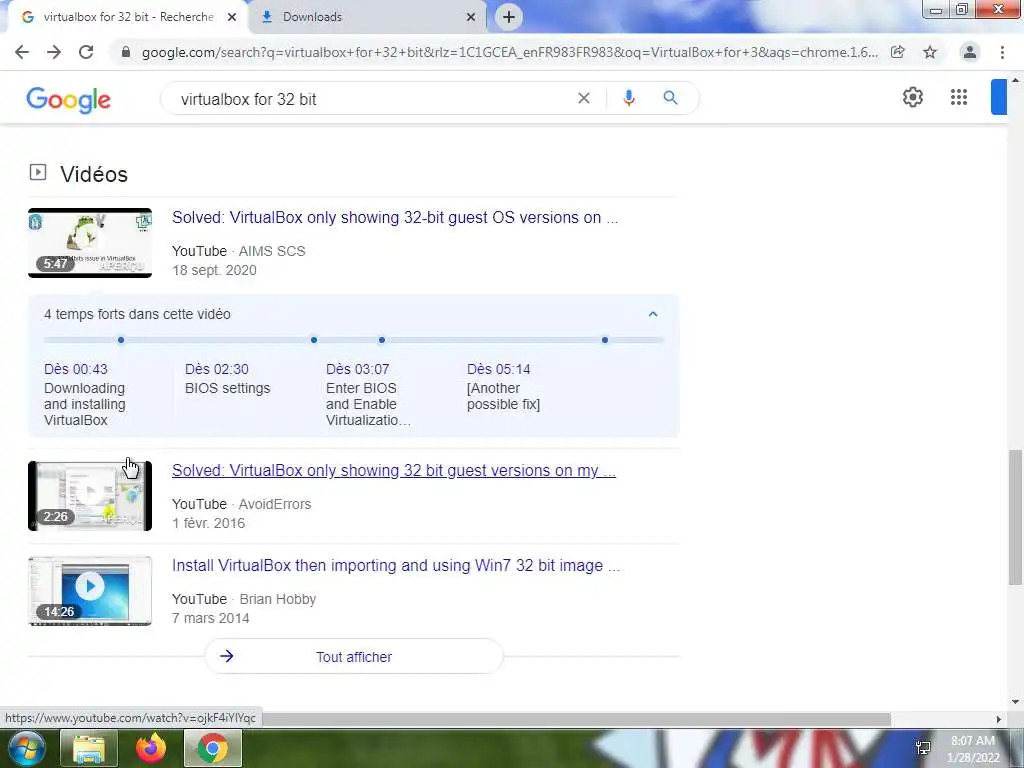Screen dimensions: 1024x768
Task: Click the last timeline dot at 05:14
Action: (605, 340)
